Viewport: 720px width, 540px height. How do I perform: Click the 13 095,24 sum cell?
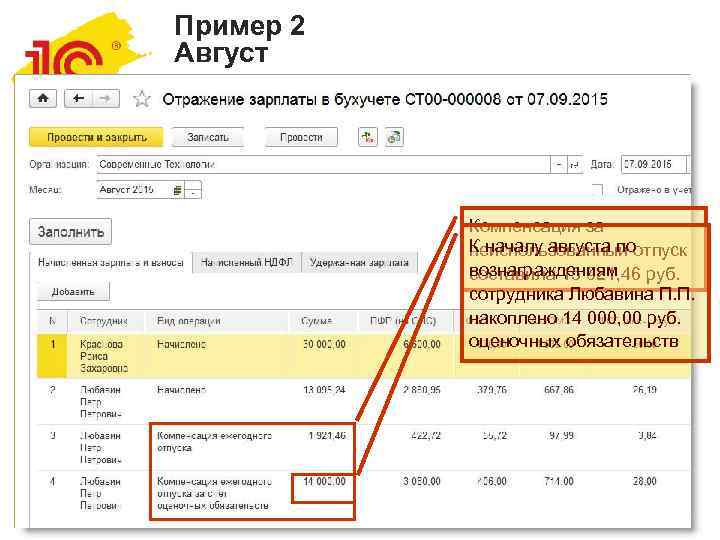pos(324,390)
